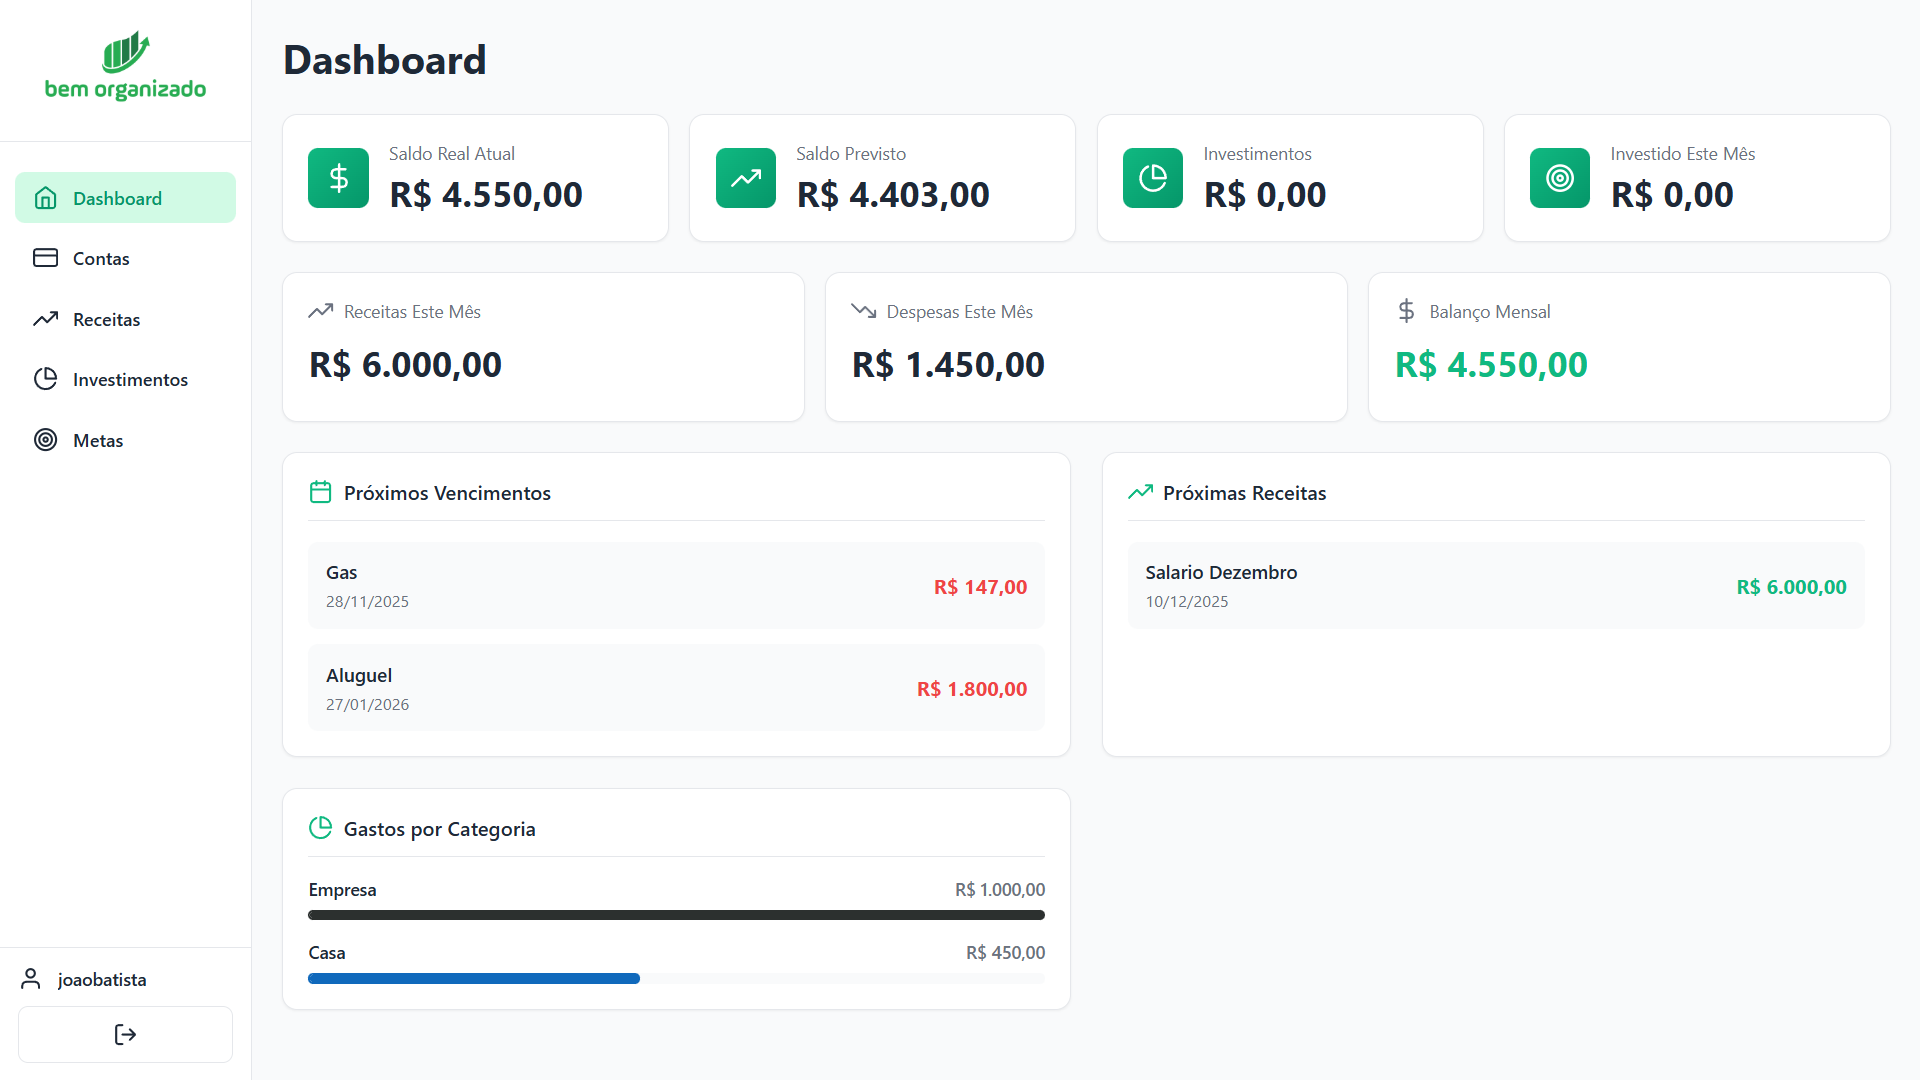Click the trending-up icon on Saldo Previsto
Screen dimensions: 1920x1080
click(745, 178)
